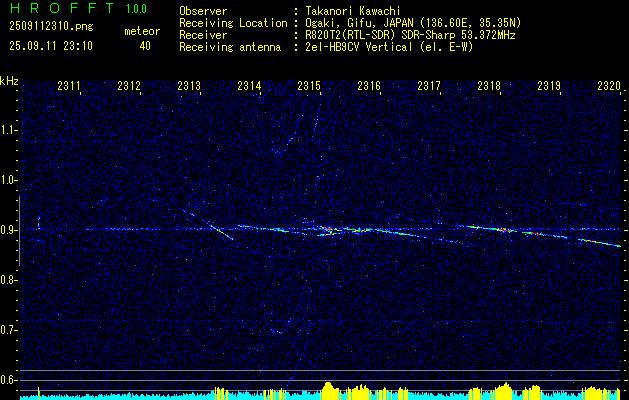Screen dimensions: 629x400
Task: Click the 1.1 kHz axis label
Action: pos(8,130)
